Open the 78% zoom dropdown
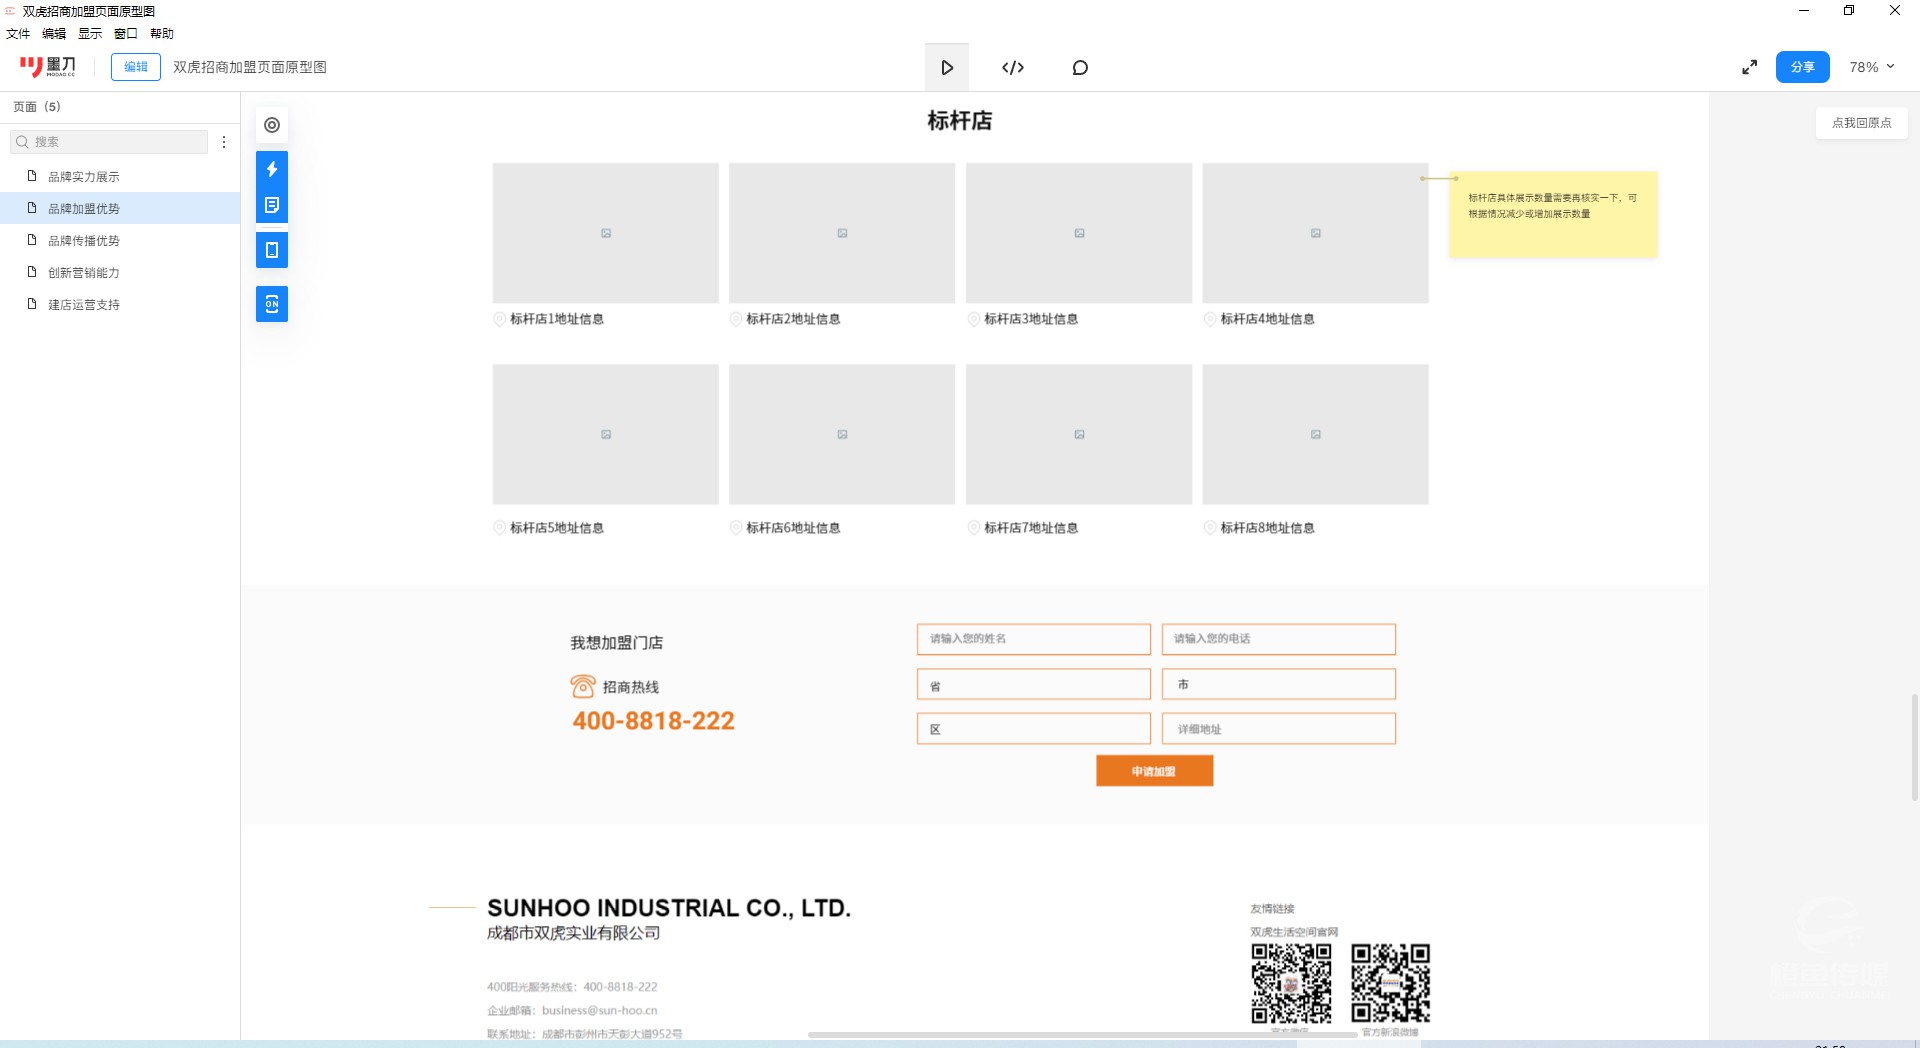 tap(1871, 67)
